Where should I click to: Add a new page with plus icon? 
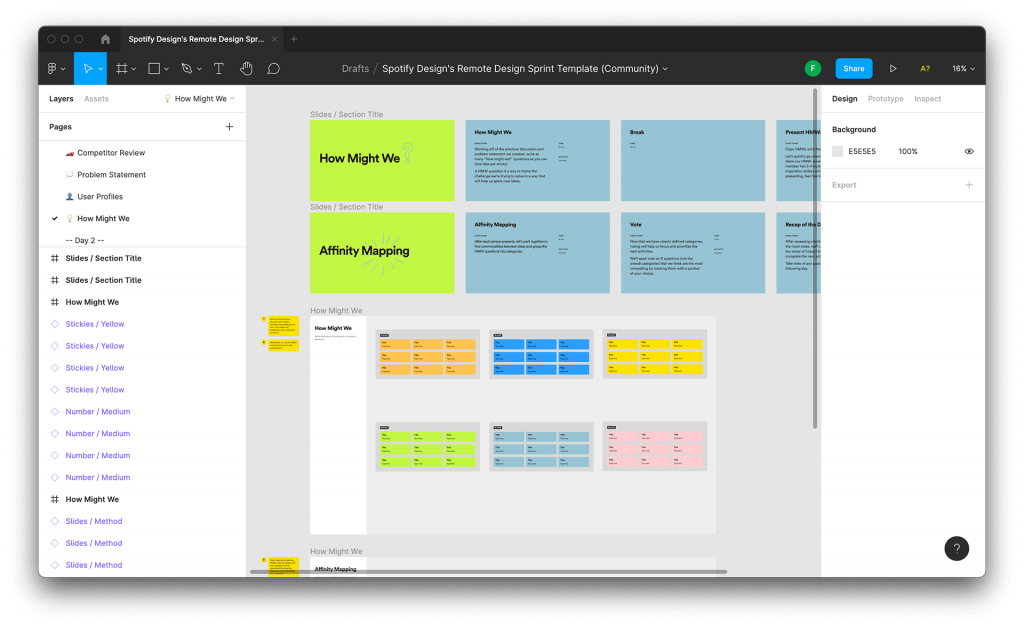[x=229, y=127]
